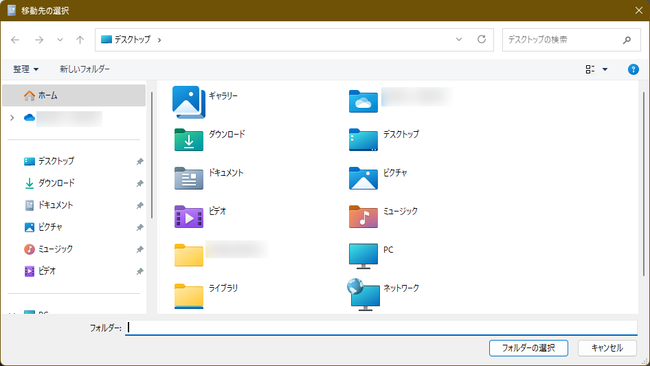Click the pin icon beside ダウンロード
This screenshot has height=366, width=650.
pos(140,183)
